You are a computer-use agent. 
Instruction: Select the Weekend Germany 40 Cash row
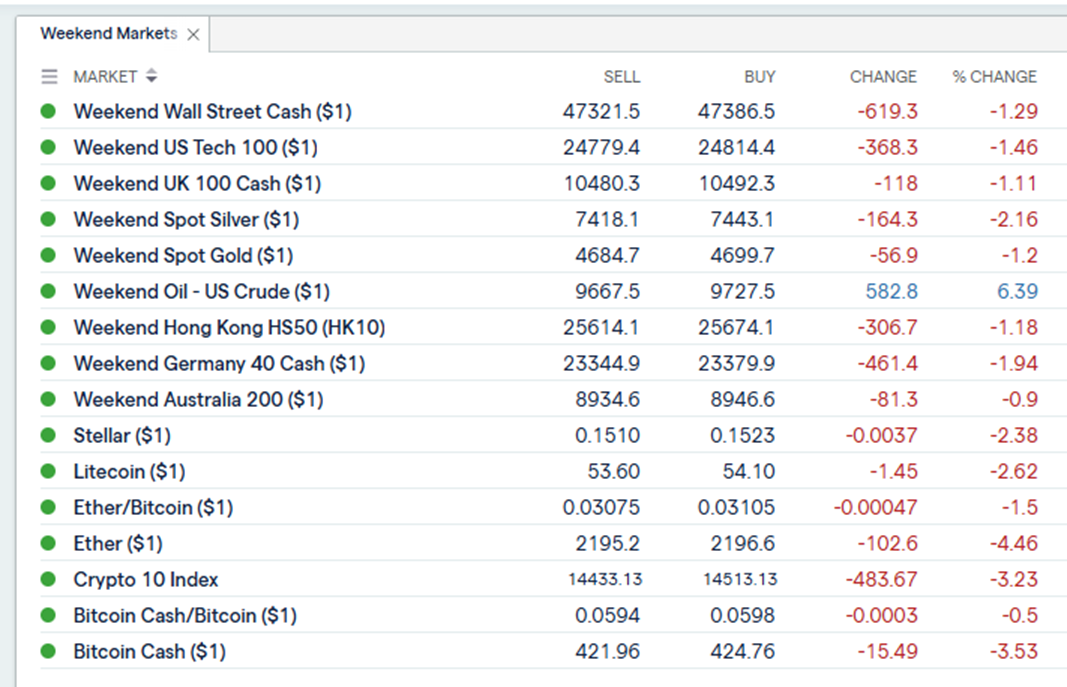(x=219, y=364)
